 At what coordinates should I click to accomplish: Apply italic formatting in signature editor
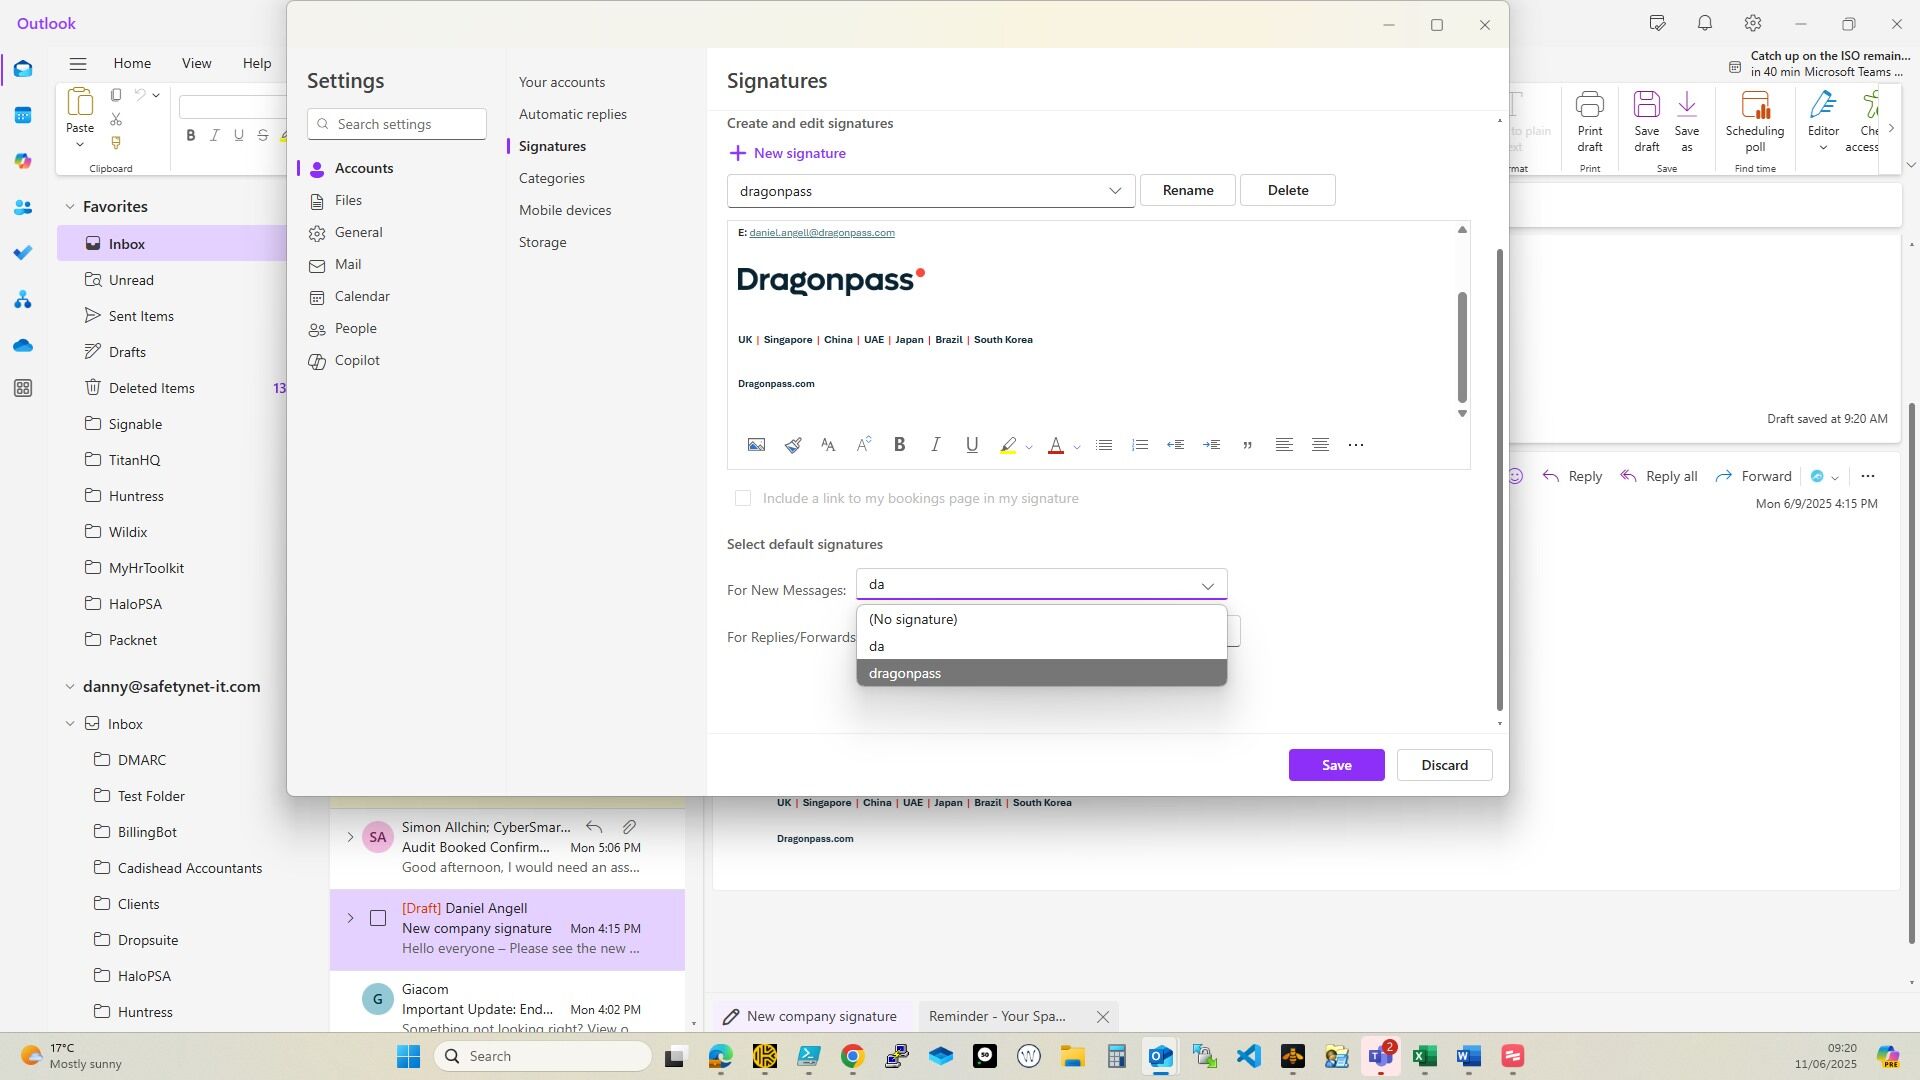pos(935,446)
